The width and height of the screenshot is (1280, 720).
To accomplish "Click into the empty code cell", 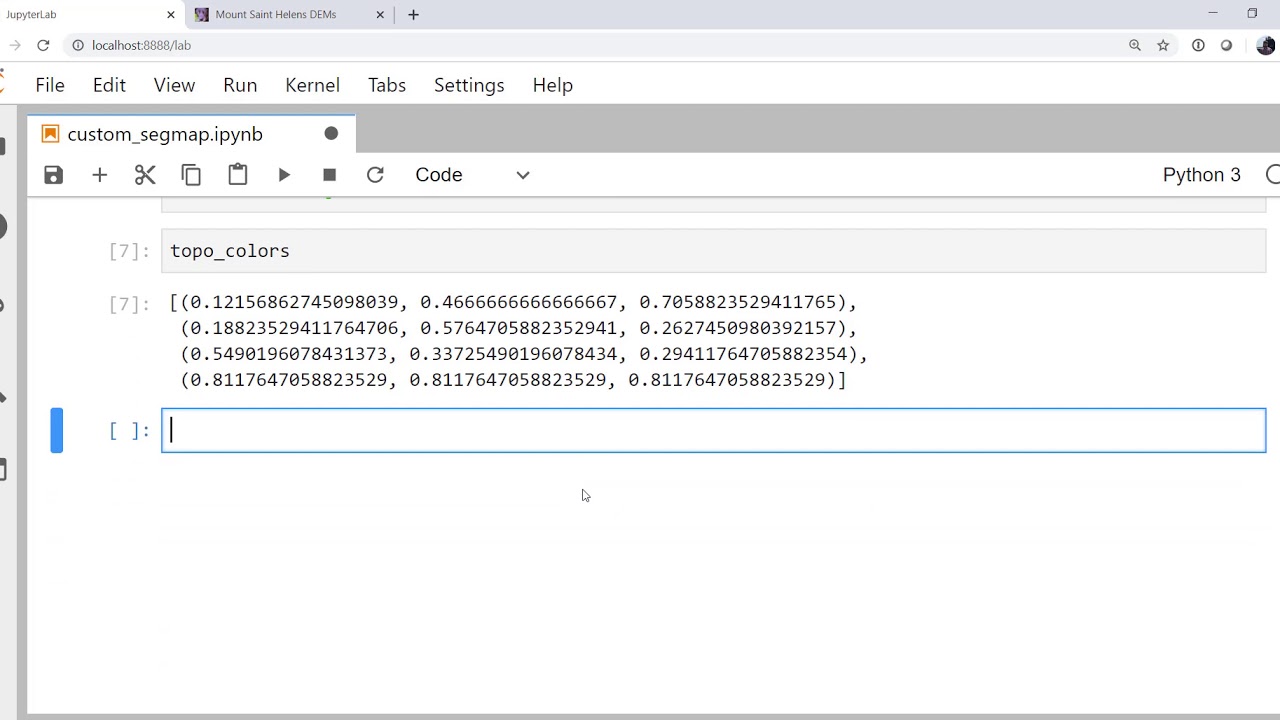I will click(x=712, y=431).
